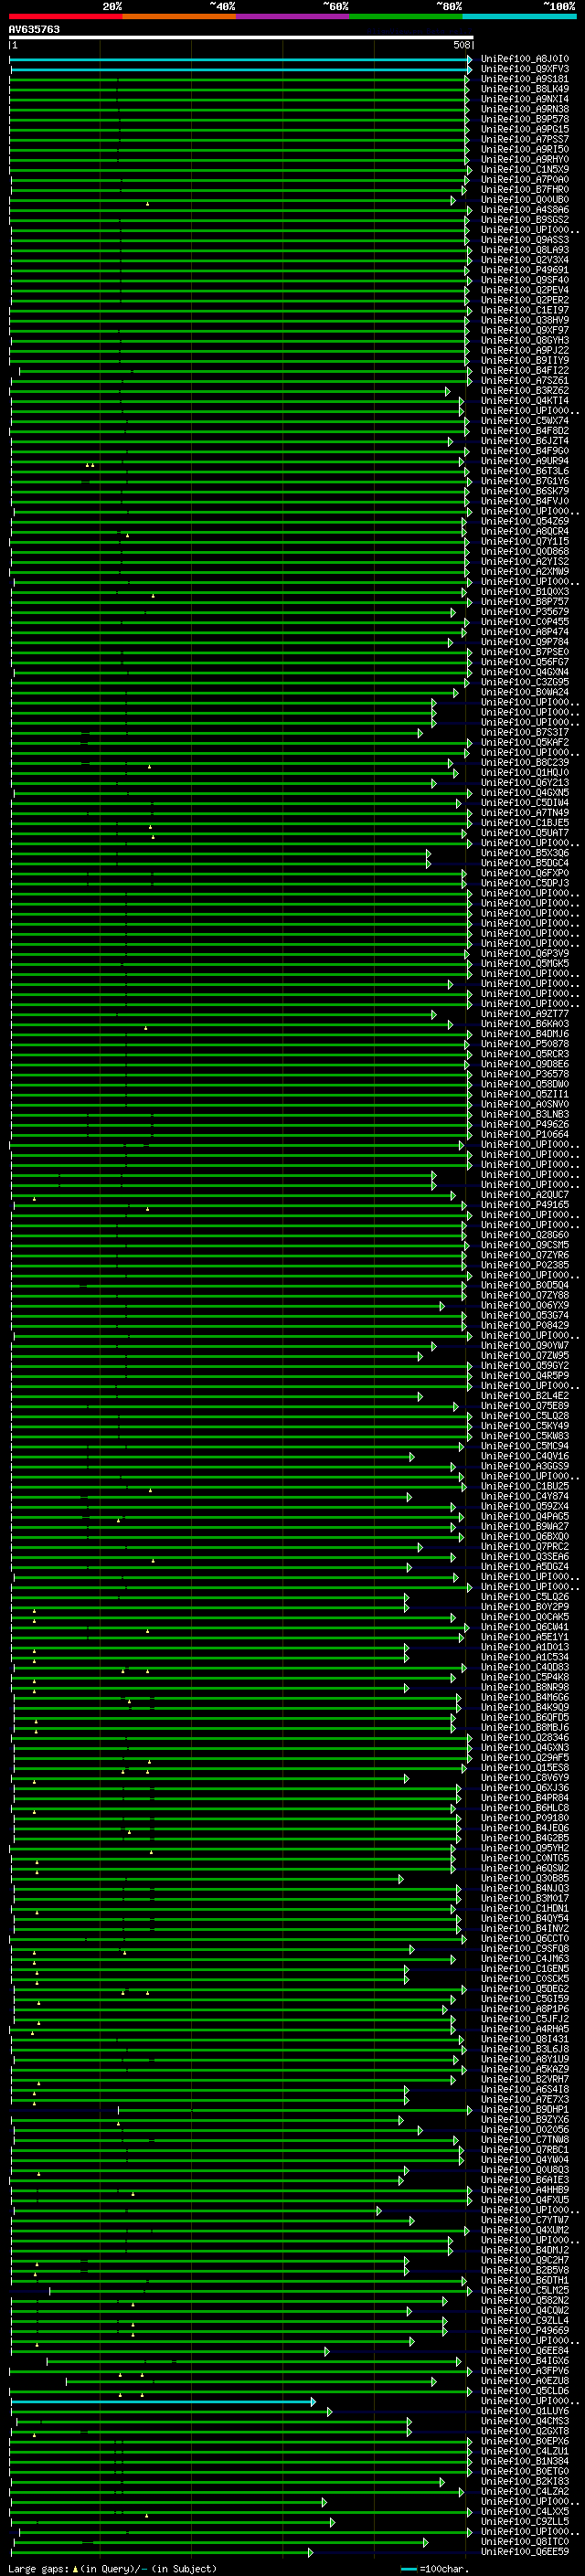The width and height of the screenshot is (585, 2576).
Task: Select hit label UniRef100_Q9P784
Action: pyautogui.click(x=525, y=642)
